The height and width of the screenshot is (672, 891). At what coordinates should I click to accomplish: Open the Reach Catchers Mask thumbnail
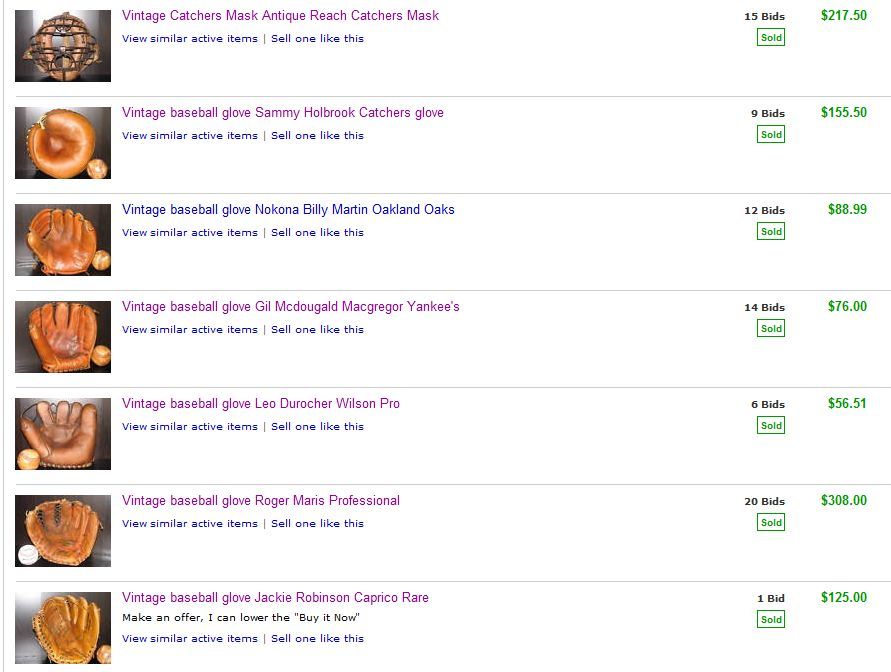click(x=63, y=46)
